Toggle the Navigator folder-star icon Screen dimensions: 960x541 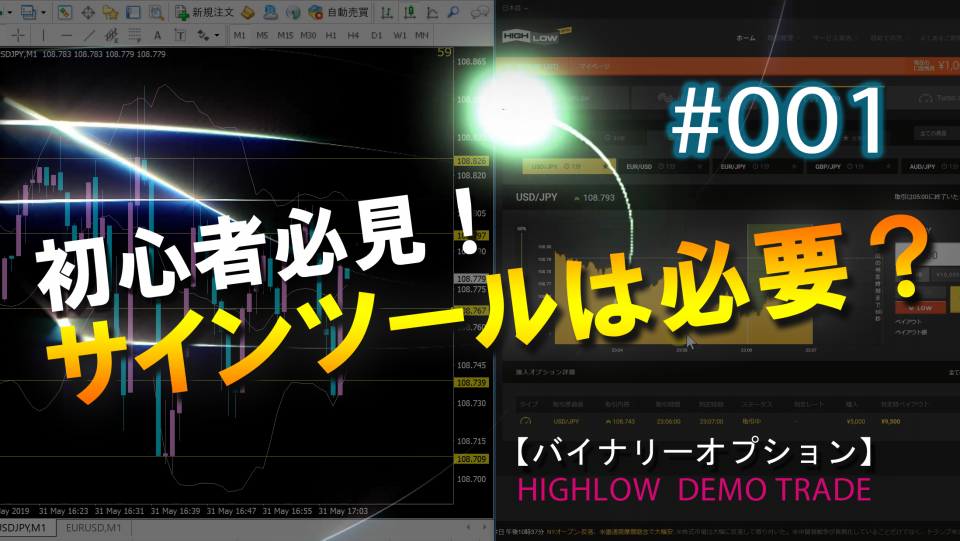tap(110, 12)
